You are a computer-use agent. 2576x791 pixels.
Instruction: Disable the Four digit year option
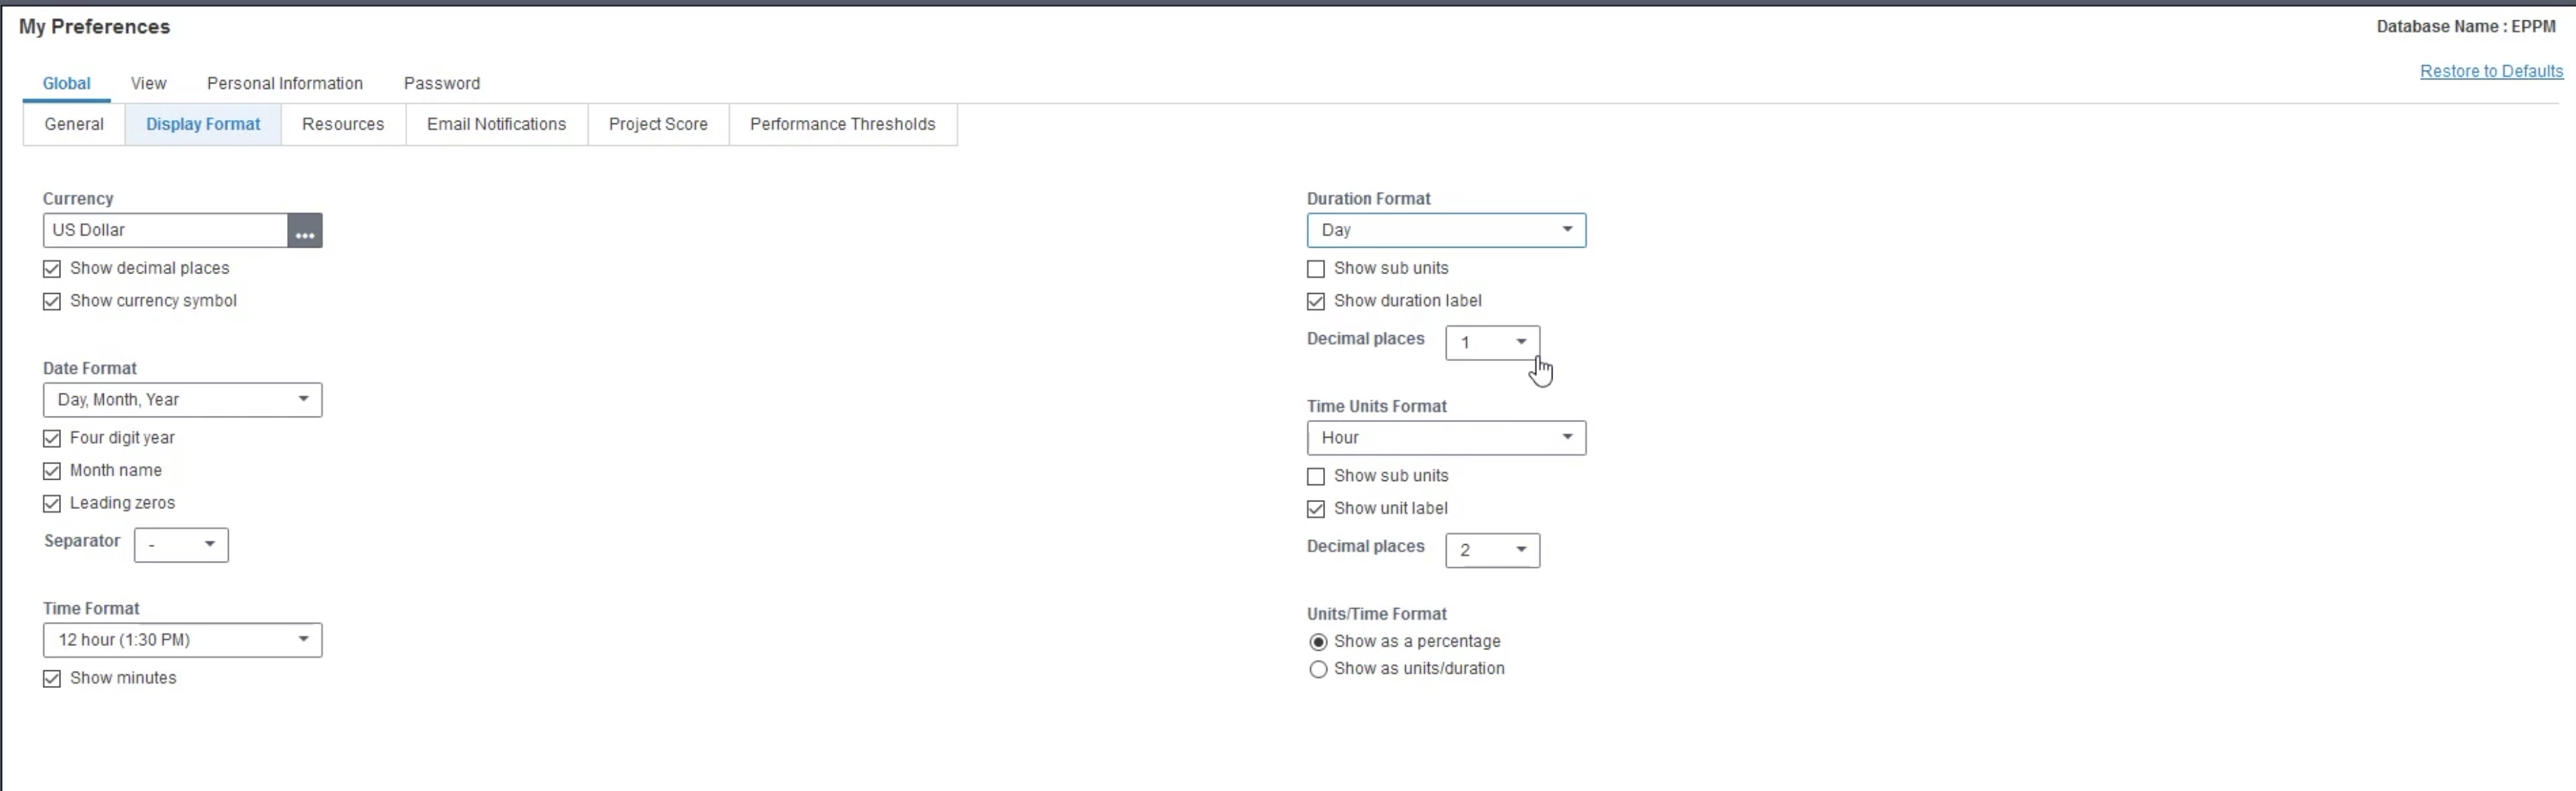52,438
